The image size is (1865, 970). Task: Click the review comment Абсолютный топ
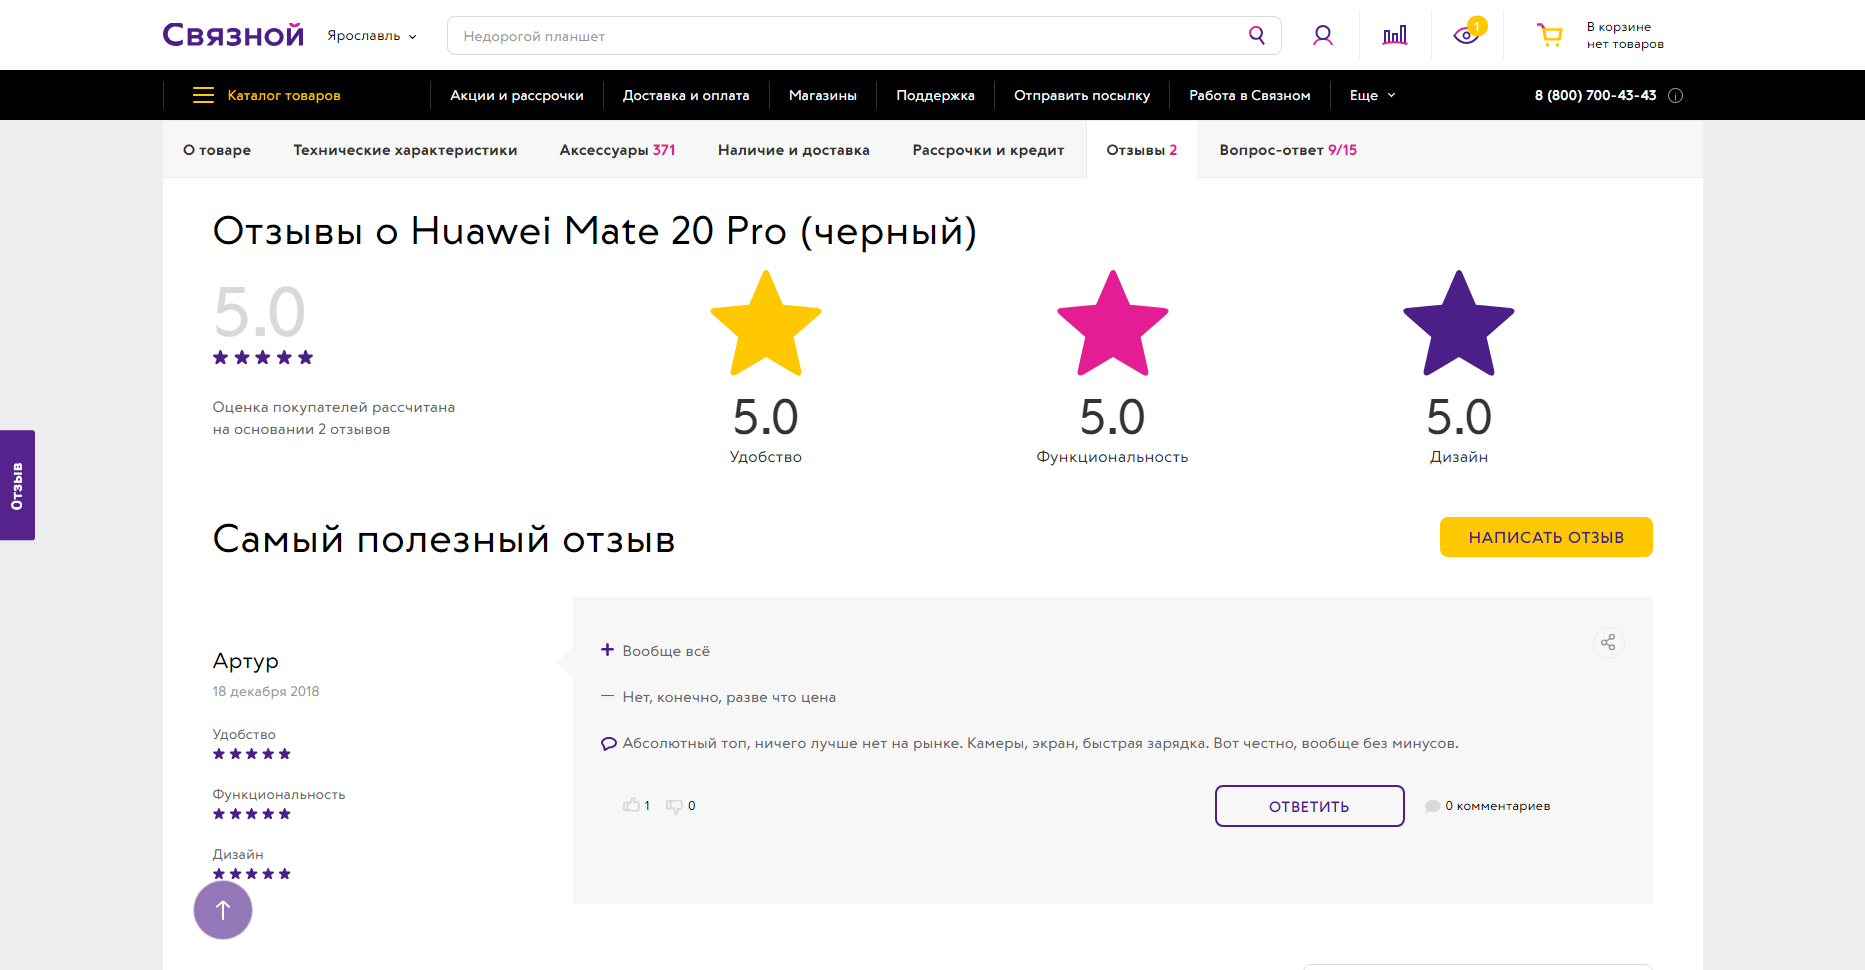pos(1040,743)
